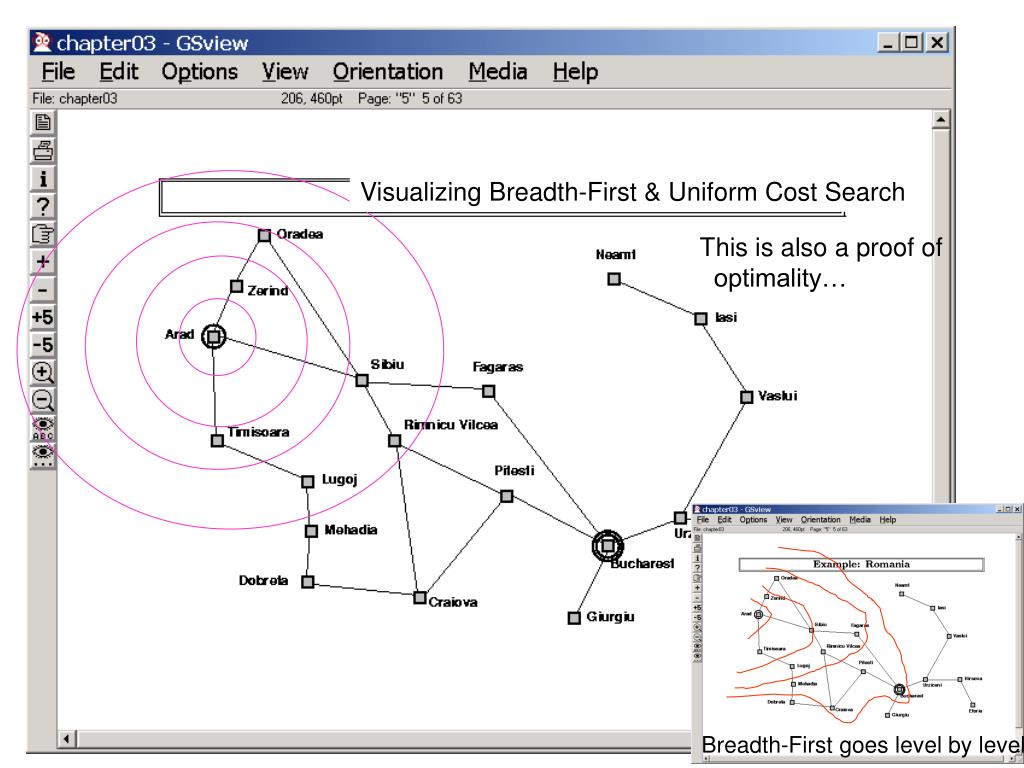Click the Vaslui city node
Image resolution: width=1024 pixels, height=768 pixels.
click(747, 397)
